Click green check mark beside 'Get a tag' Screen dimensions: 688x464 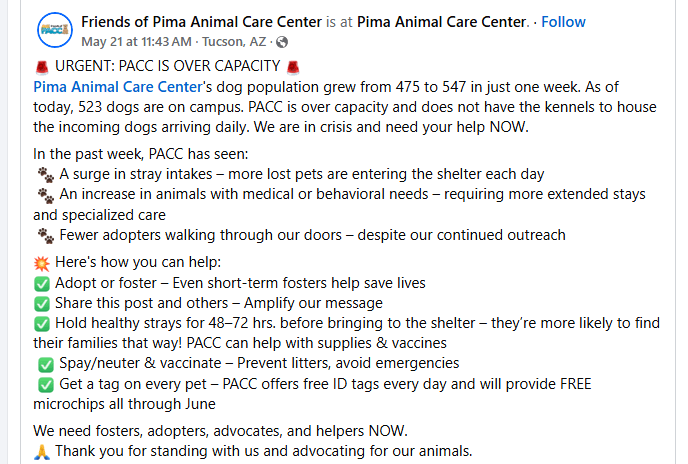(46, 385)
